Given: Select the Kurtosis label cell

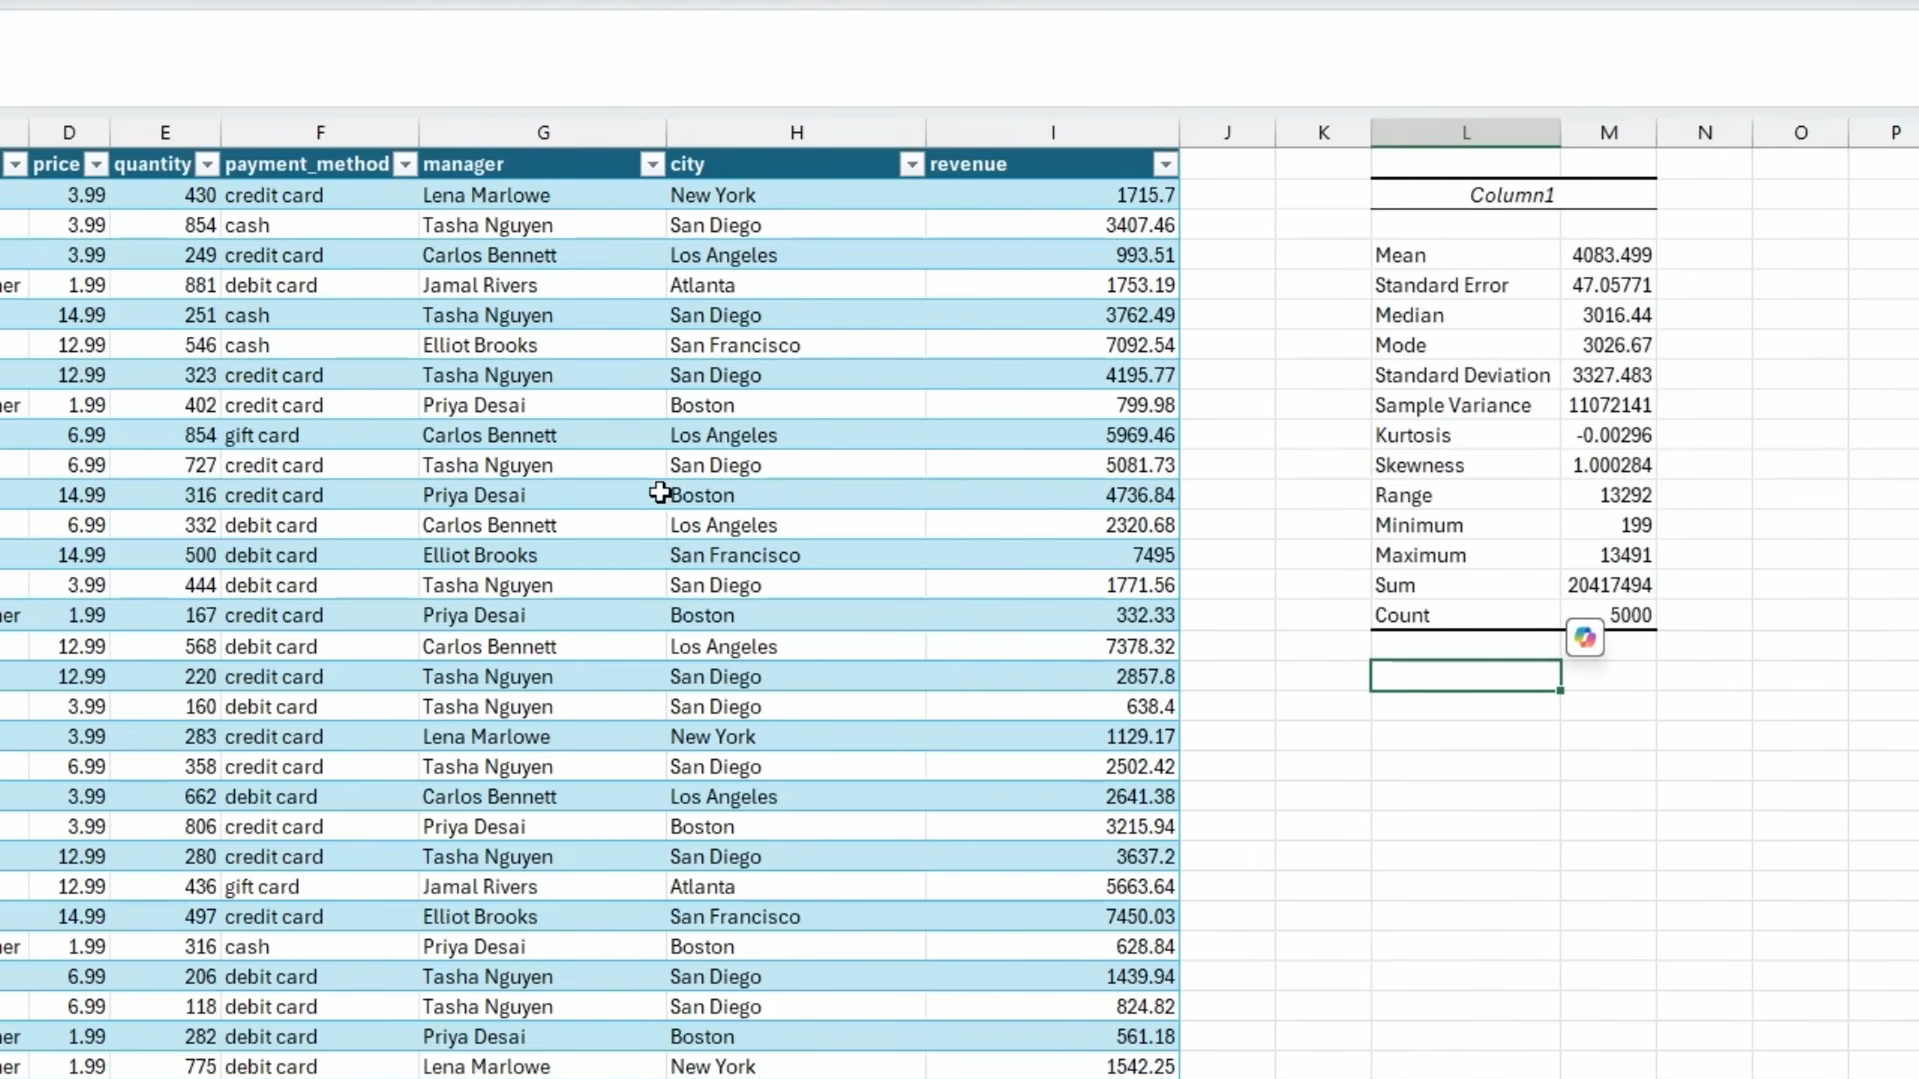Looking at the screenshot, I should tap(1466, 435).
